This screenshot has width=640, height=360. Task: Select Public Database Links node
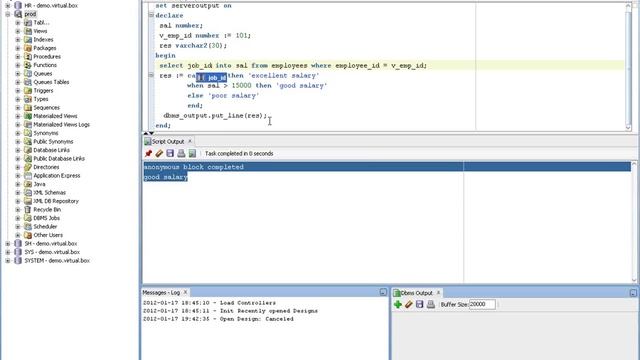pyautogui.click(x=59, y=159)
